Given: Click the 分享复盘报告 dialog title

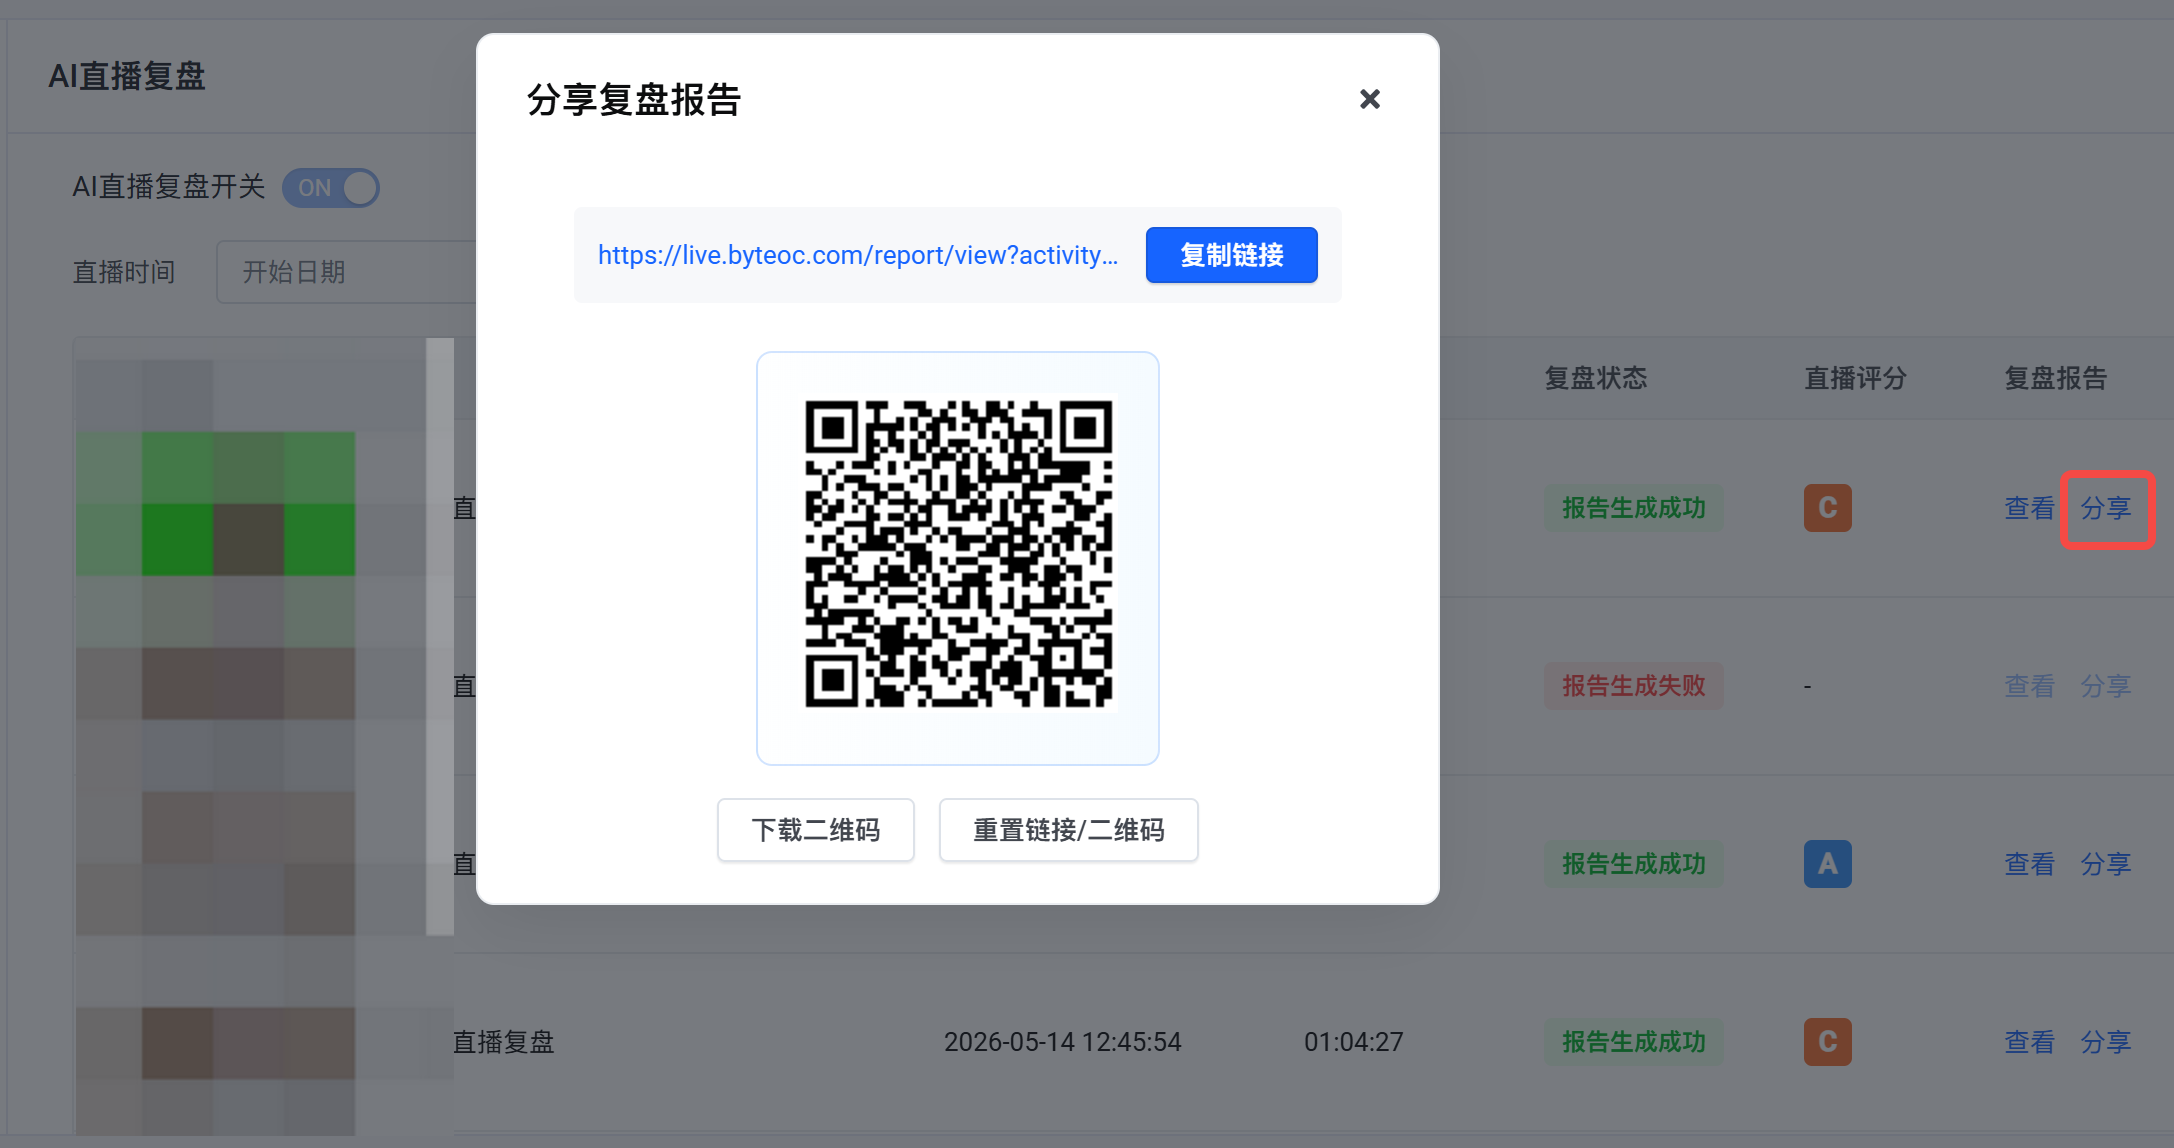Looking at the screenshot, I should click(x=634, y=100).
